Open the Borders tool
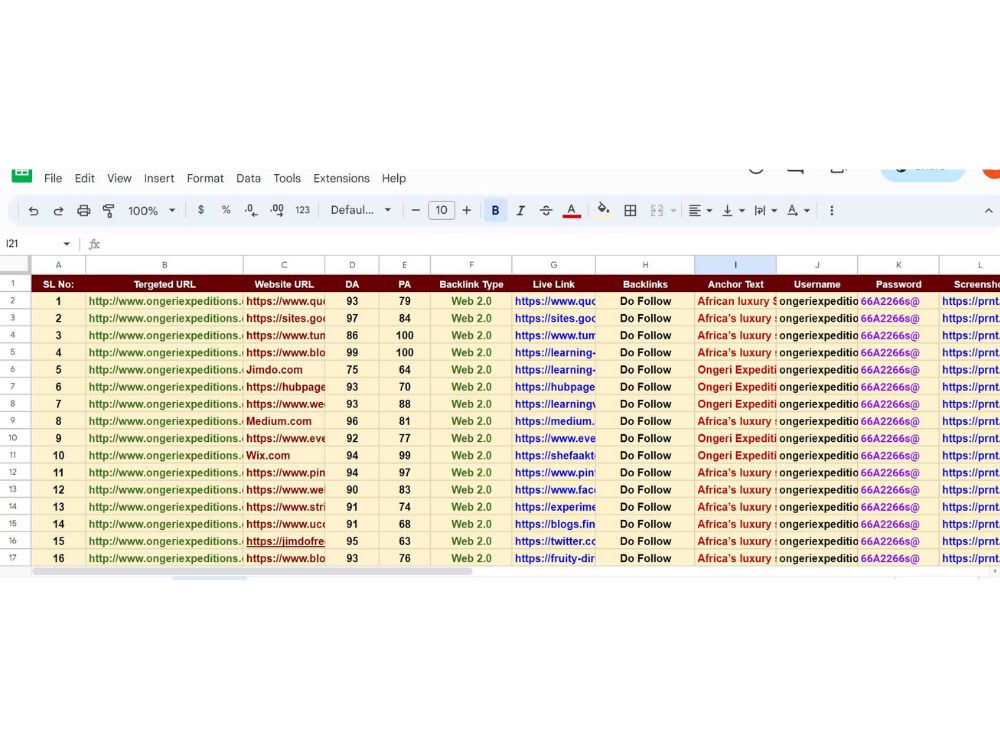Viewport: 1000px width, 750px height. coord(630,210)
